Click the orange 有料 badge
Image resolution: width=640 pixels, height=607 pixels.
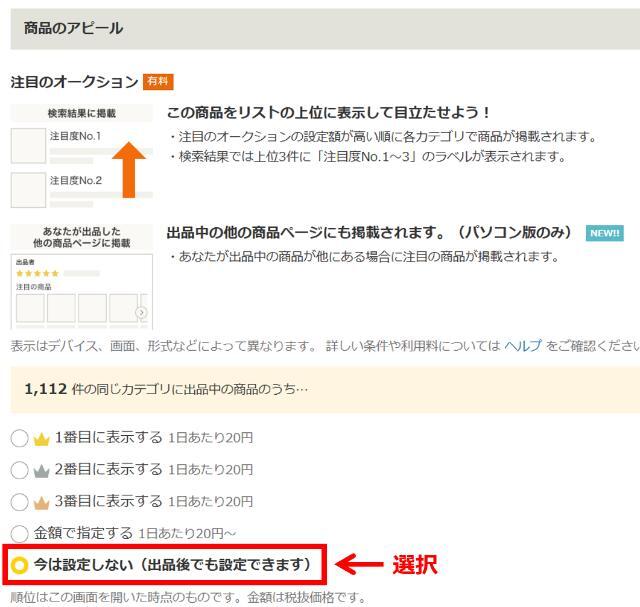158,82
